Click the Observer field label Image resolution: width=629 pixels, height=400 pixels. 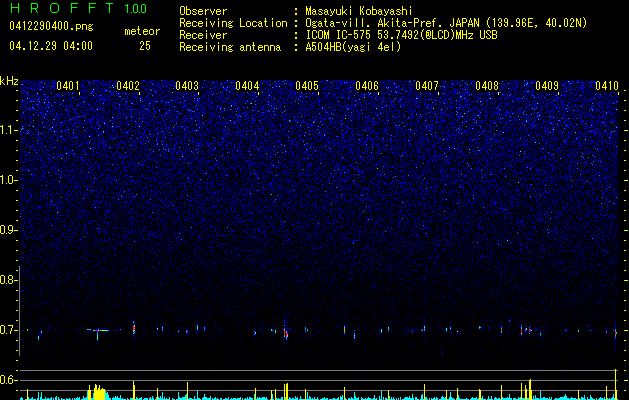click(x=203, y=11)
